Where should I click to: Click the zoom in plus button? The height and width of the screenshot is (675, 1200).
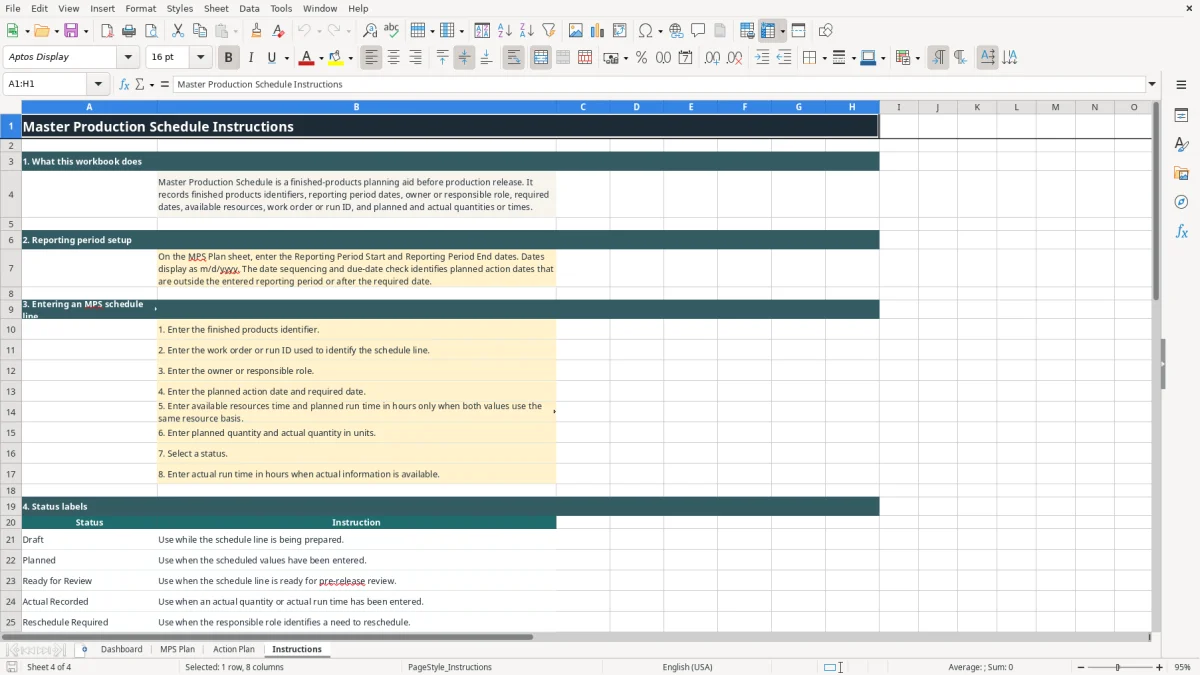[x=1159, y=667]
